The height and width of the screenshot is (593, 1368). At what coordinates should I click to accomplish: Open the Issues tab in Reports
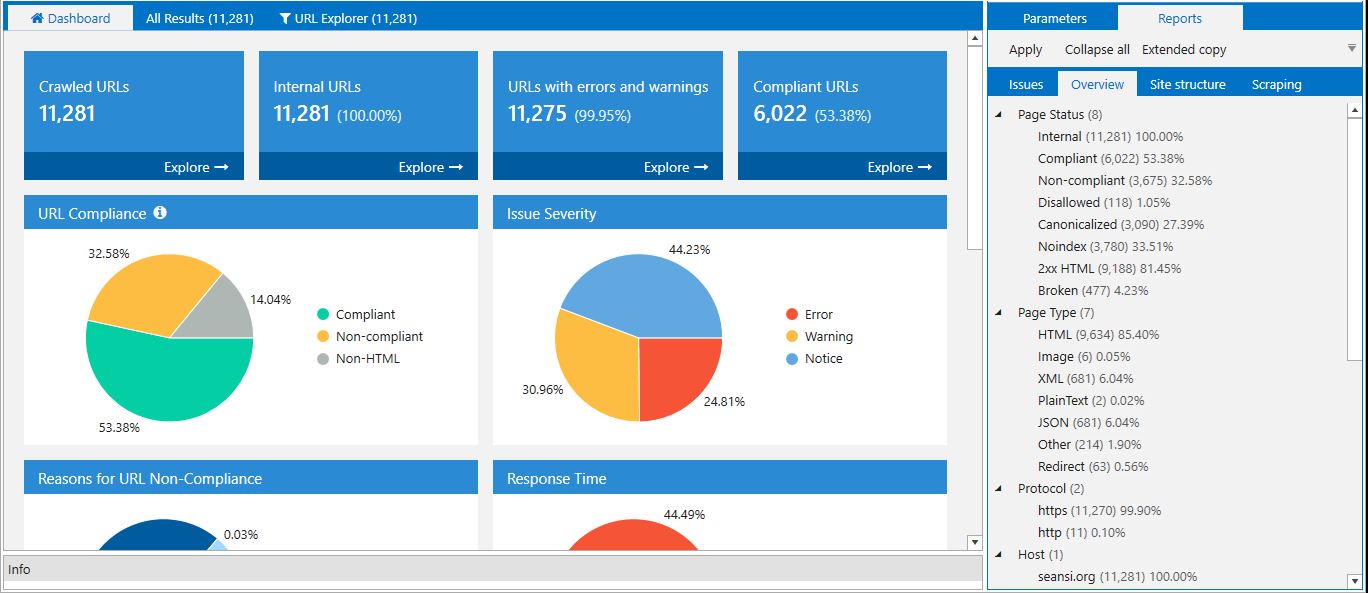(x=1026, y=84)
